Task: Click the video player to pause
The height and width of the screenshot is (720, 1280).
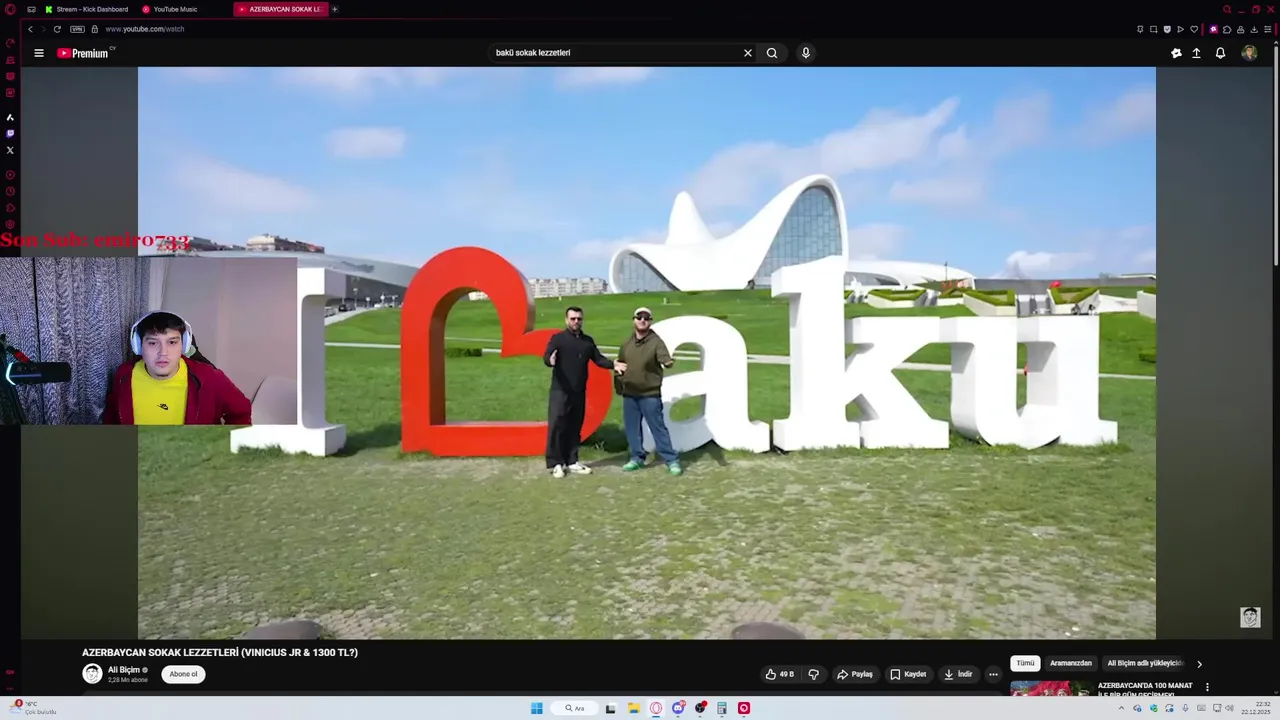Action: point(646,353)
